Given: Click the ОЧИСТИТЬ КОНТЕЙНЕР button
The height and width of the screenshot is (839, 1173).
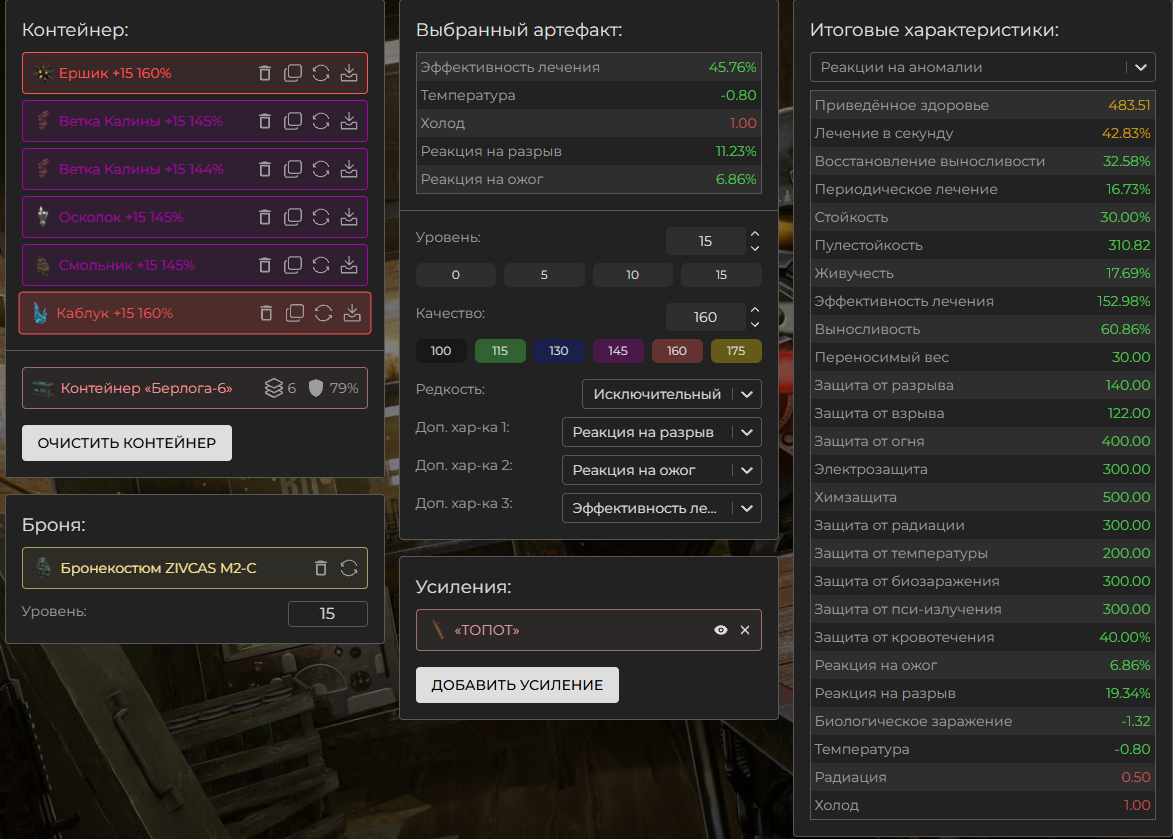Looking at the screenshot, I should pos(127,443).
